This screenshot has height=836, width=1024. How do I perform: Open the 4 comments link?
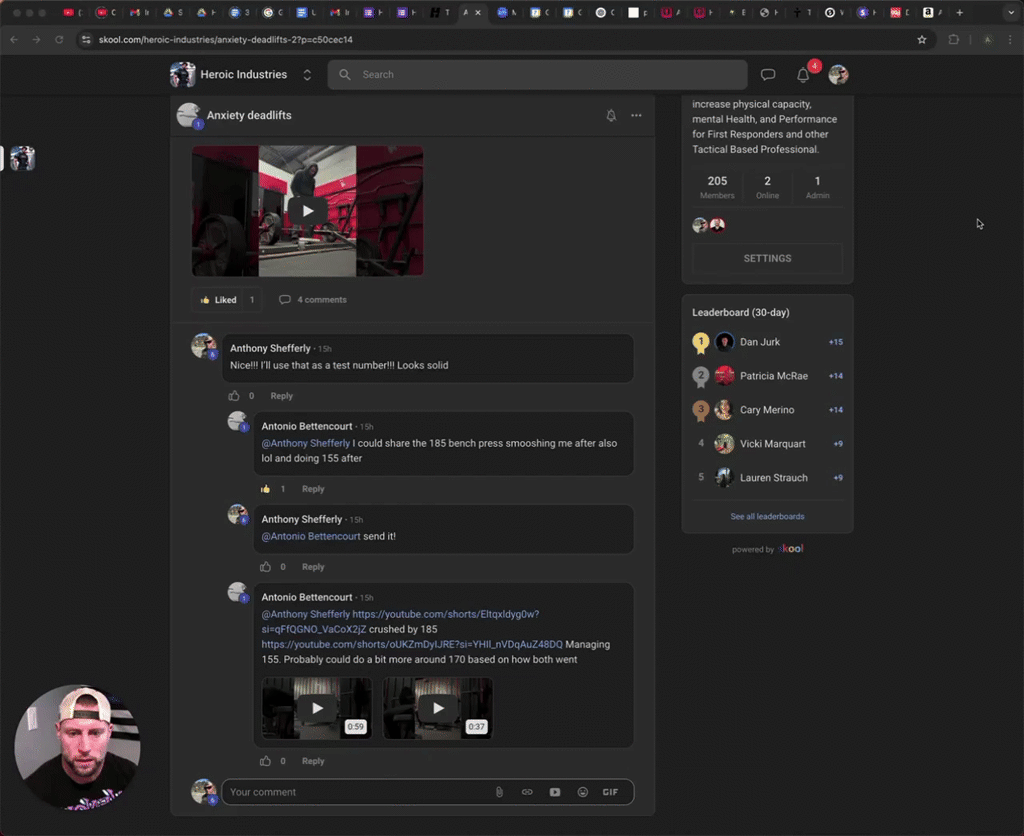(313, 300)
